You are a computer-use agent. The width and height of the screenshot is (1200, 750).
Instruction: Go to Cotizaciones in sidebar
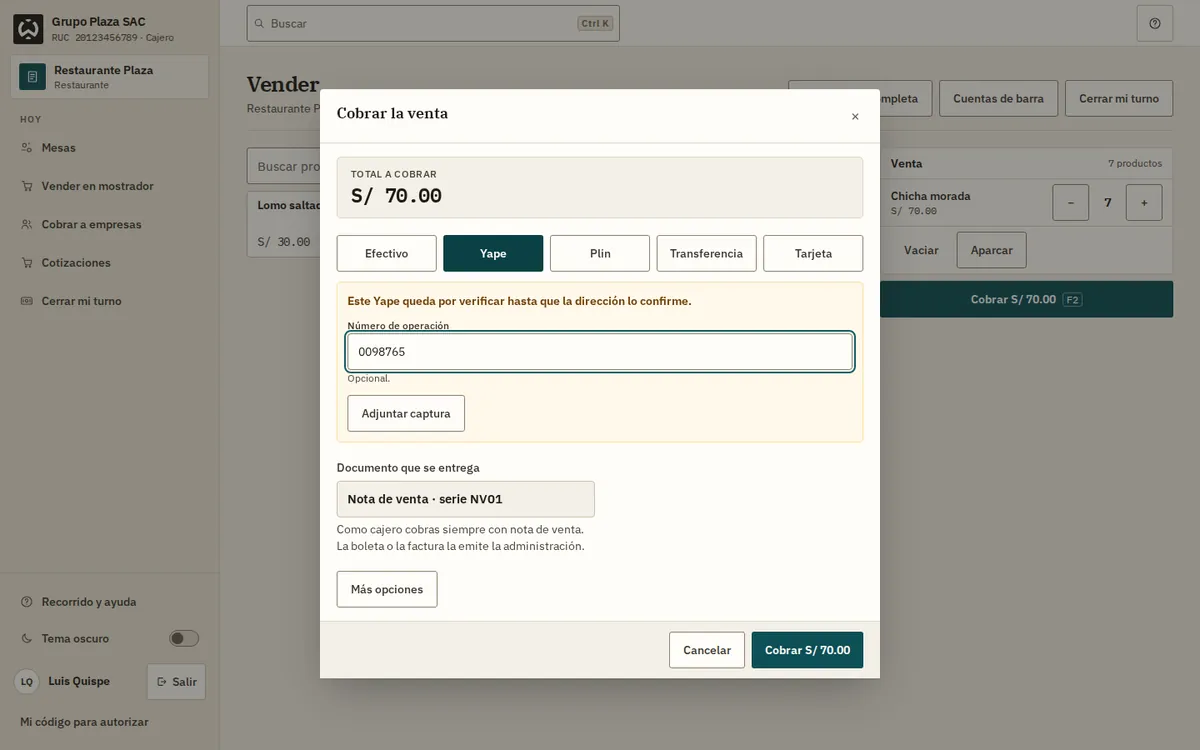point(110,263)
